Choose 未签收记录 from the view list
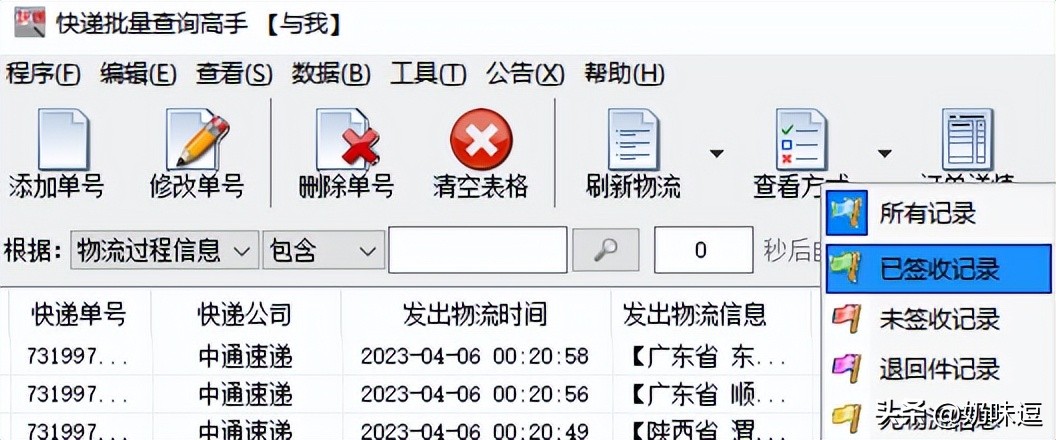The width and height of the screenshot is (1056, 440). tap(939, 319)
